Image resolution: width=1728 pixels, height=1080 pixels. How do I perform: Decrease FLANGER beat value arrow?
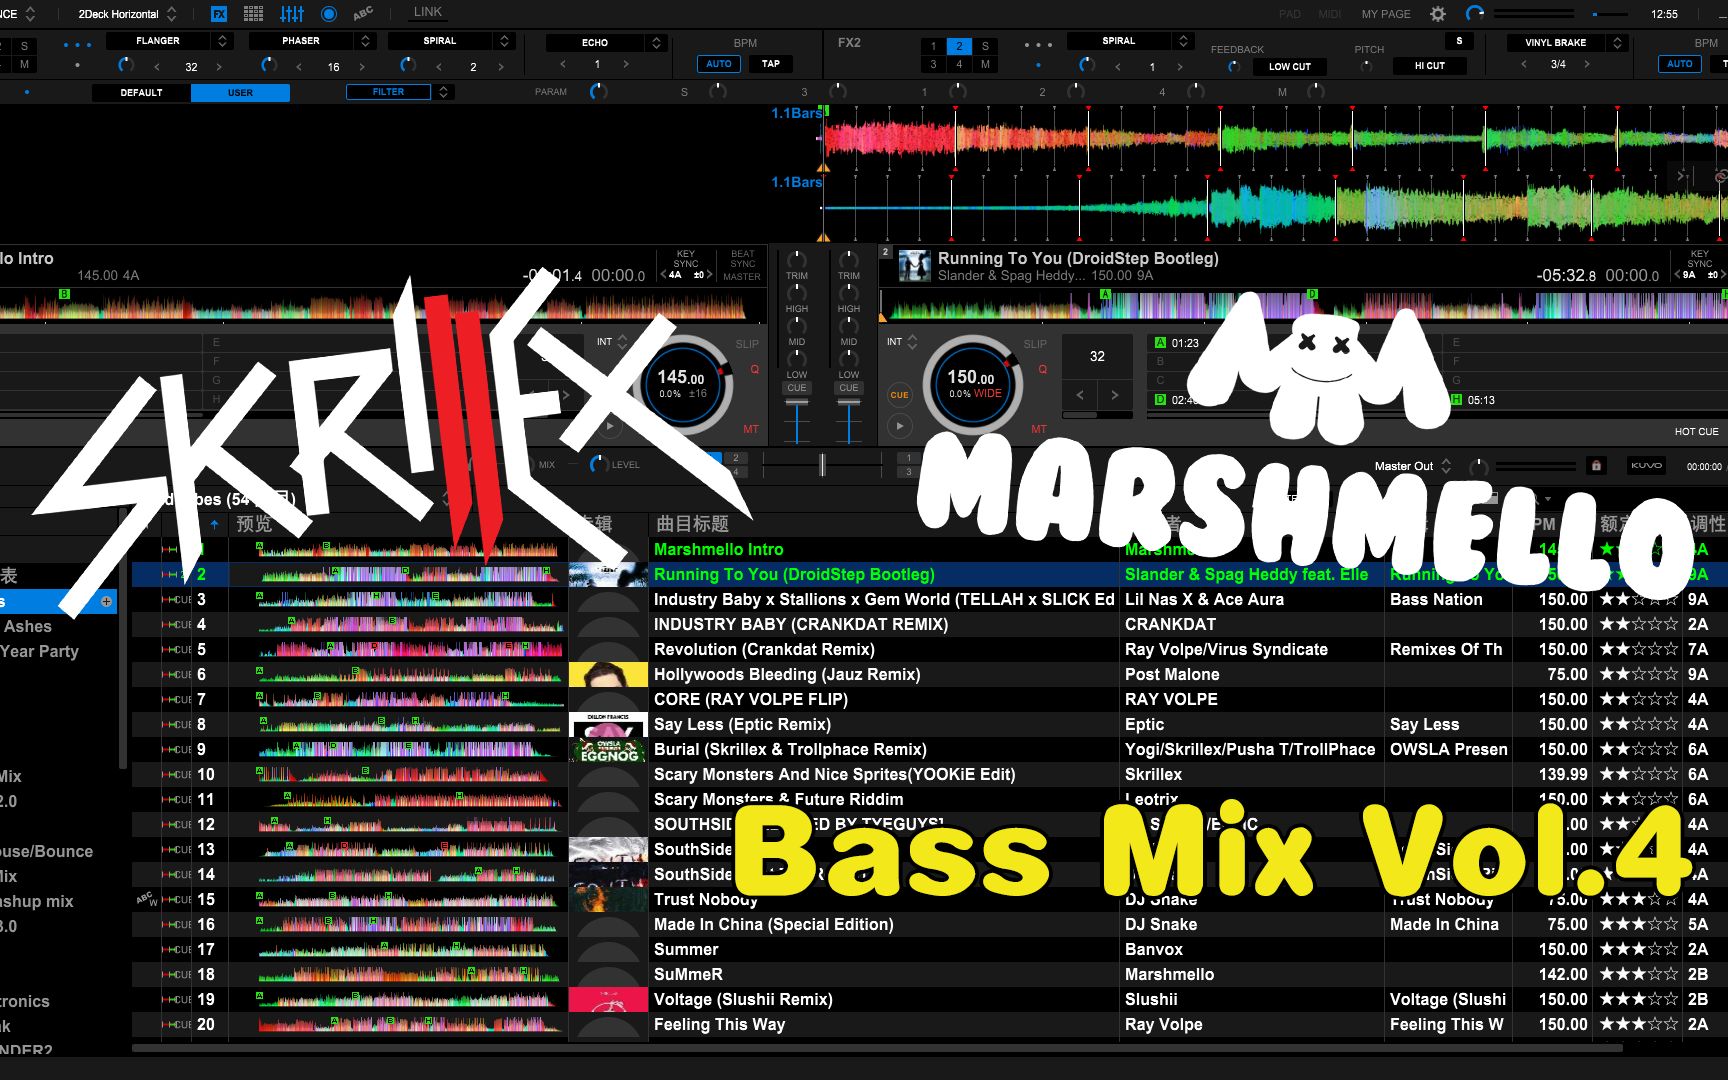click(157, 66)
